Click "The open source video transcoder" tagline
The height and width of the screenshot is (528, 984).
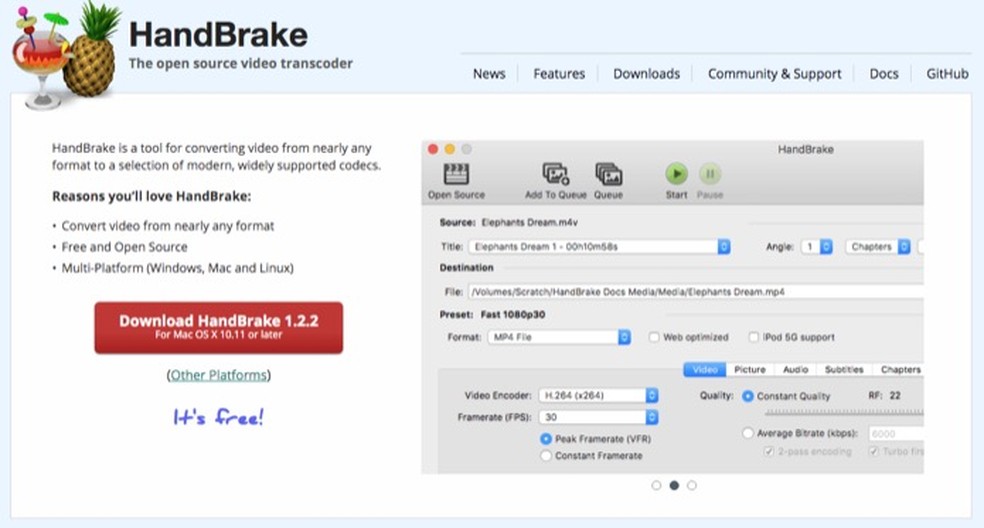241,63
